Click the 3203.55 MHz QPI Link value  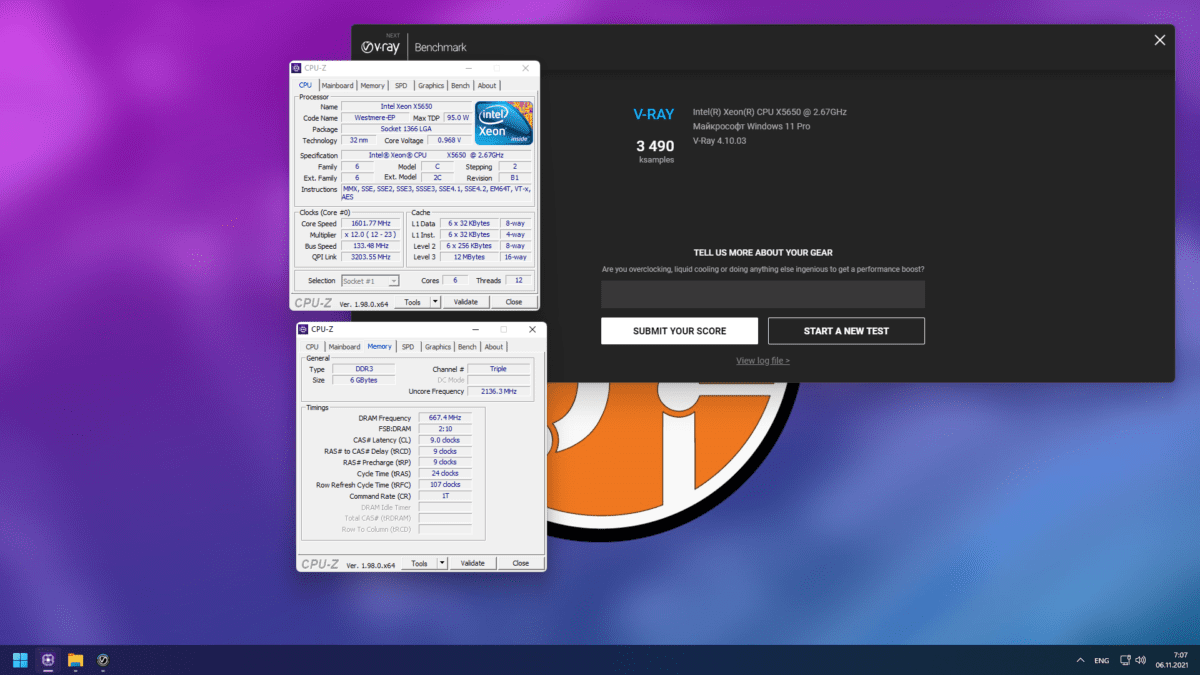373,257
